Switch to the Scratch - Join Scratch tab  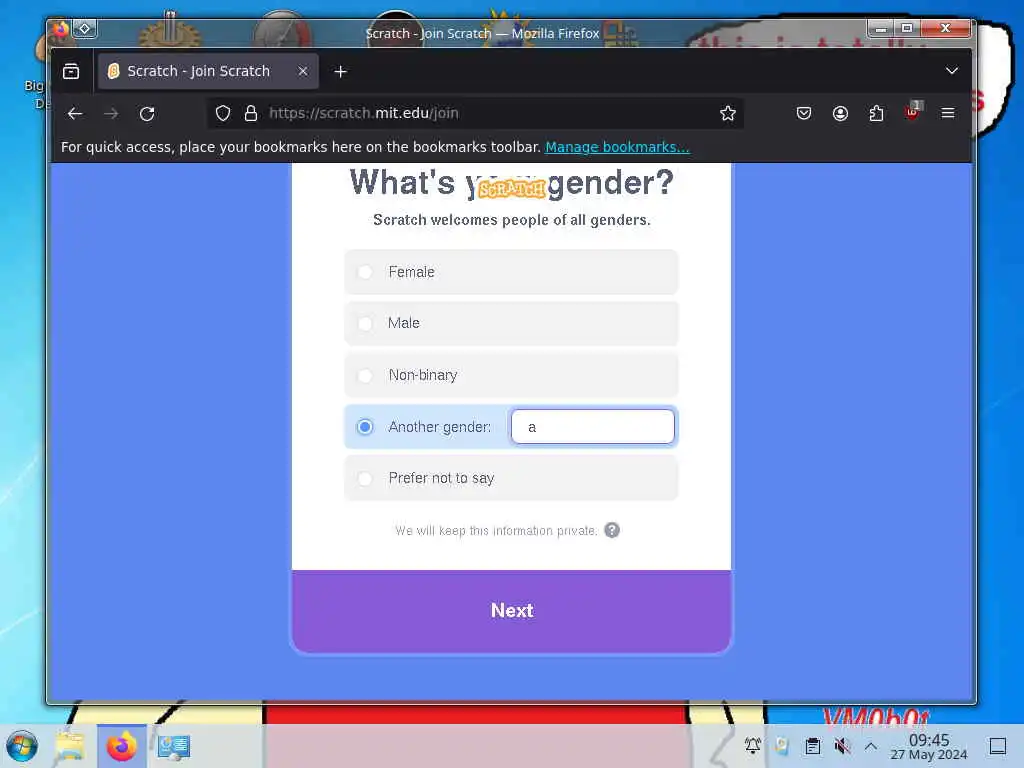pyautogui.click(x=208, y=71)
